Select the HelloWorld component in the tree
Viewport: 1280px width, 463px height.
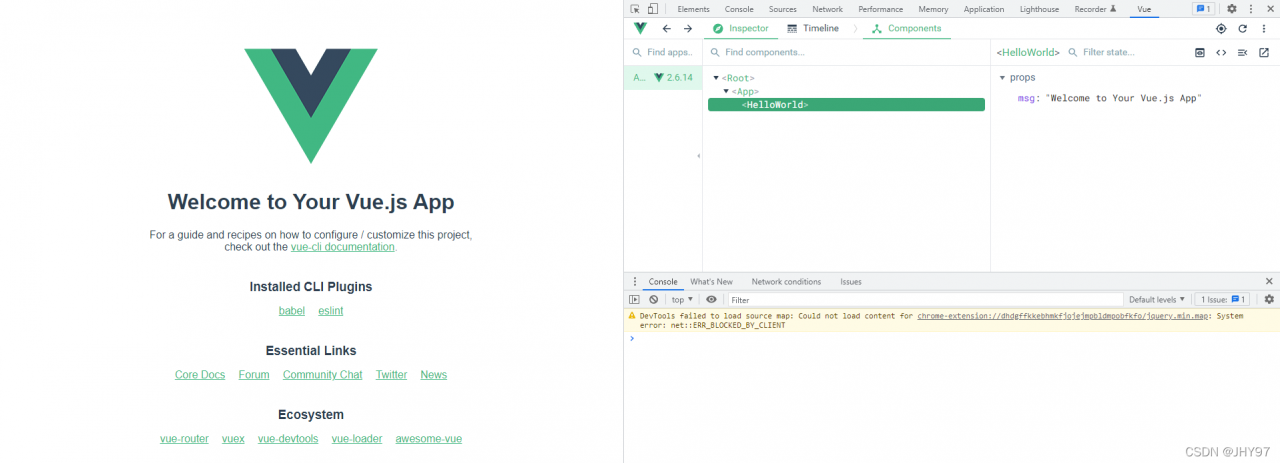coord(846,104)
